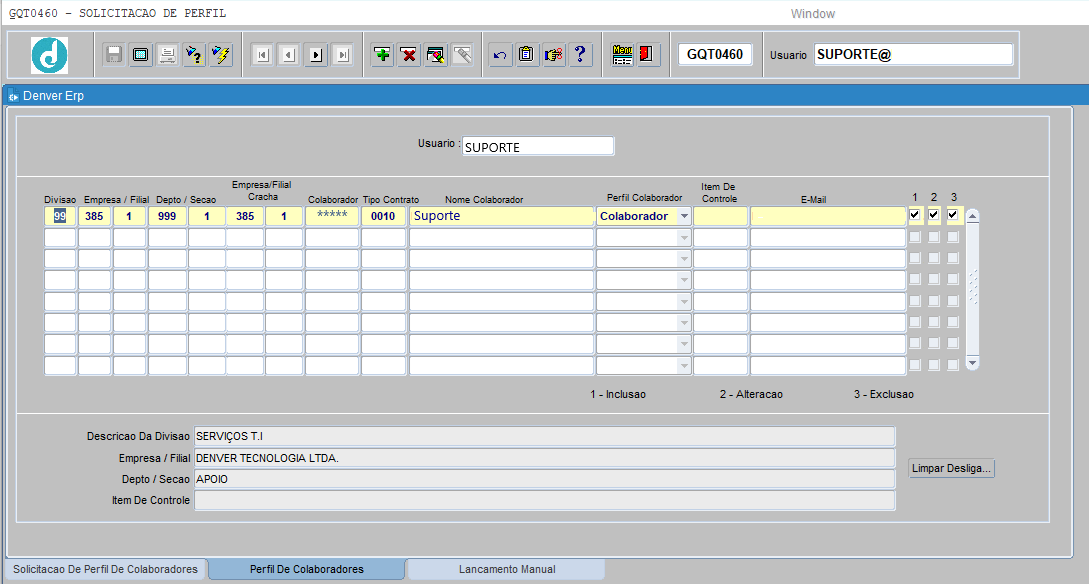Viewport: 1089px width, 584px height.
Task: Click the Limpar Desliga... button
Action: pyautogui.click(x=951, y=468)
